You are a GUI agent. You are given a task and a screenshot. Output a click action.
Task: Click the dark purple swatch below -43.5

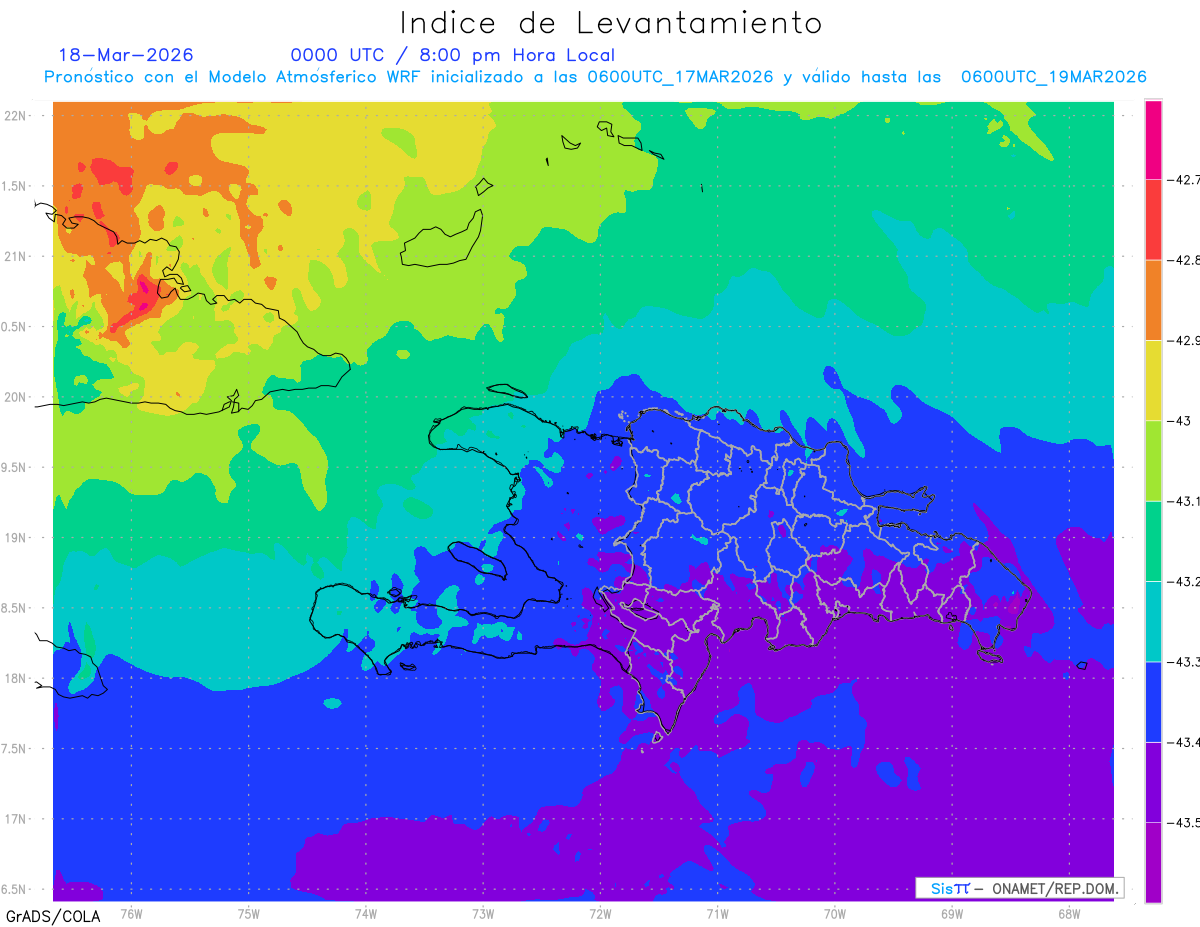click(x=1153, y=862)
